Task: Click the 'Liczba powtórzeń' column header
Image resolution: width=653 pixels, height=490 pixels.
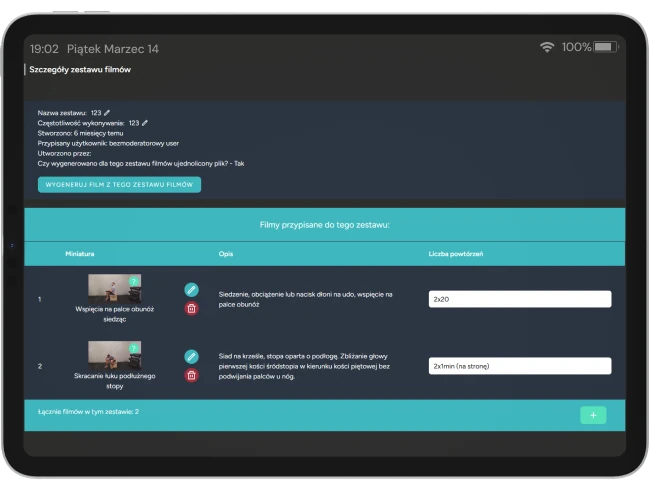Action: click(x=456, y=254)
